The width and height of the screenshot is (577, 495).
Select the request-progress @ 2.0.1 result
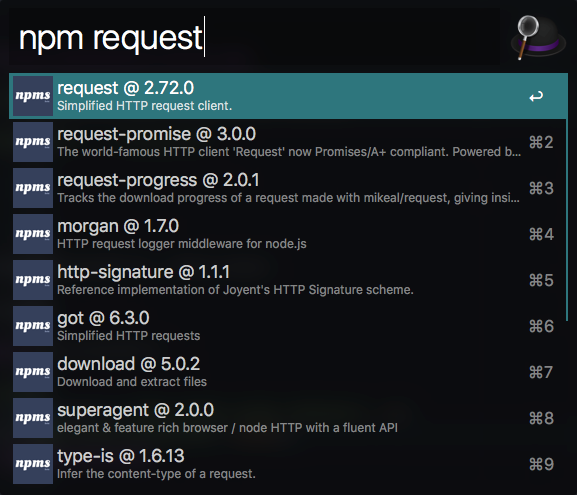287,188
